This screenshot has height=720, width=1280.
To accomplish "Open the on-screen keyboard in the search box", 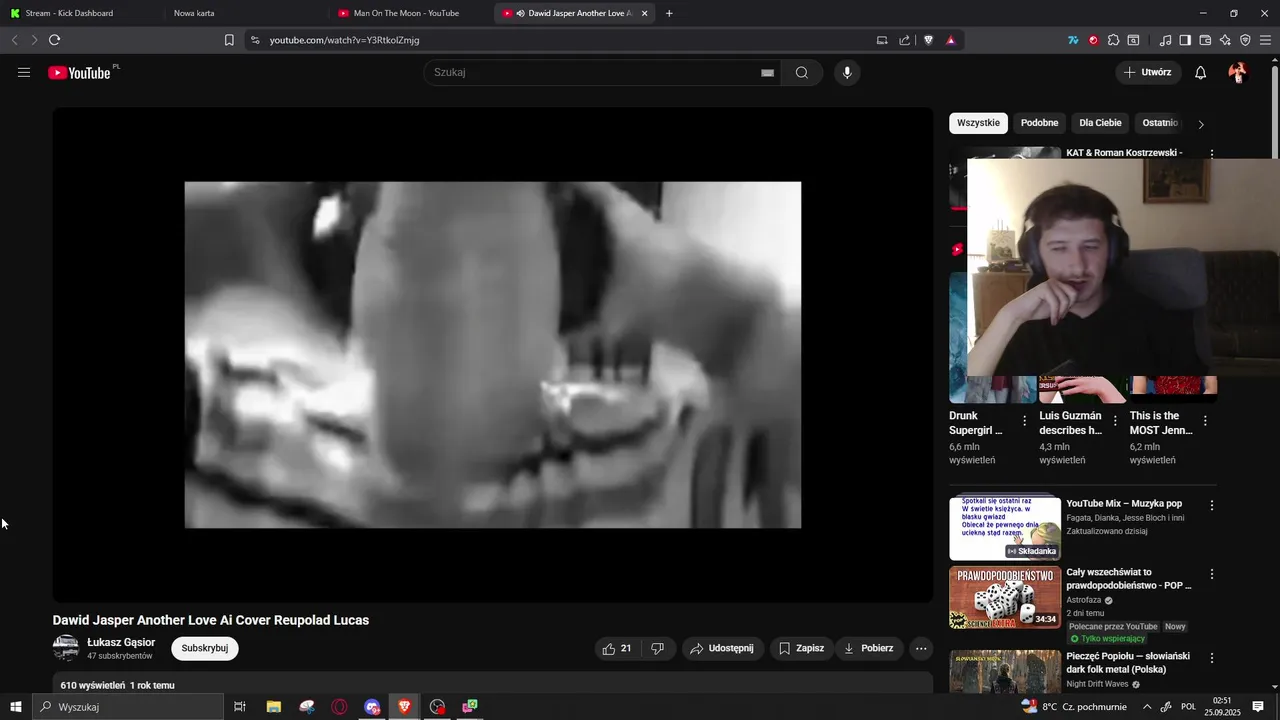I will click(767, 72).
